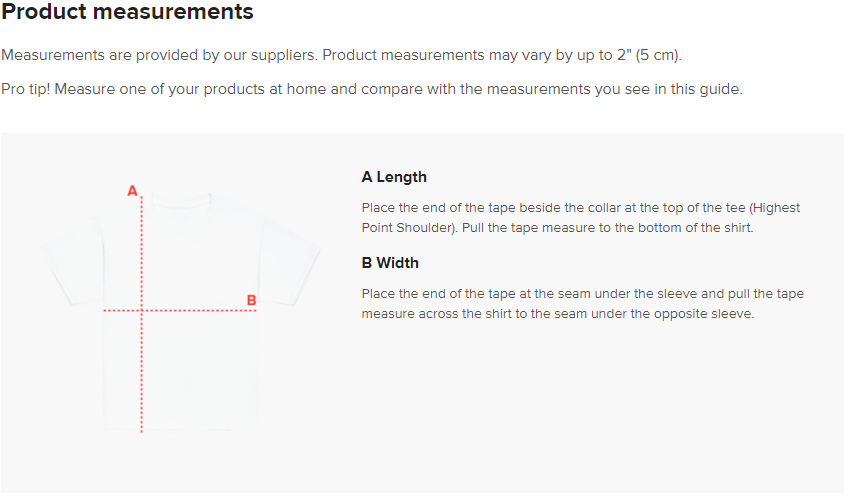
Task: Click the t-shirt collar in the diagram
Action: tap(180, 198)
